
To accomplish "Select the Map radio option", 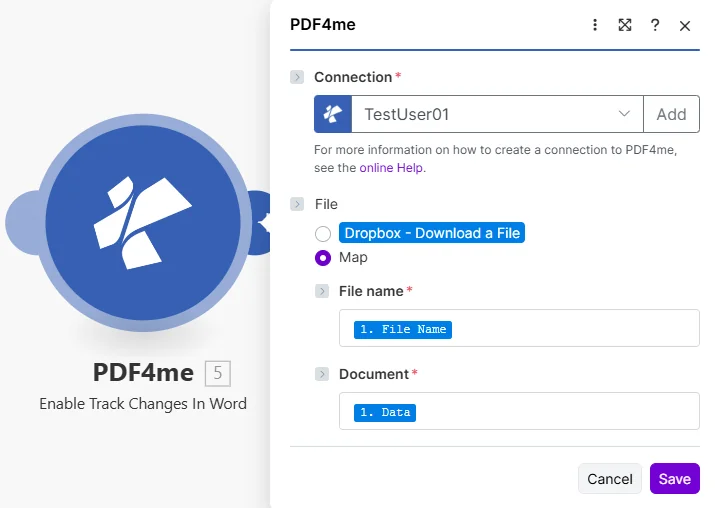I will 323,258.
